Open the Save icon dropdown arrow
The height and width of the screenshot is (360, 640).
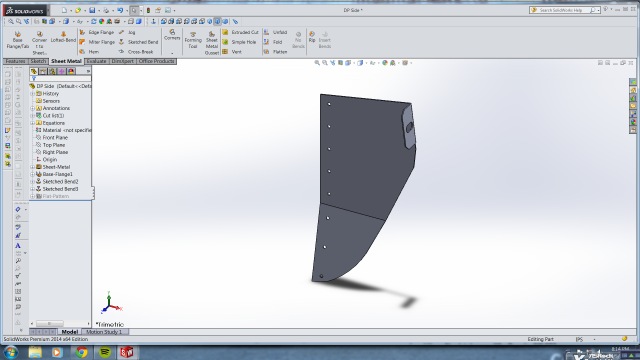pyautogui.click(x=98, y=11)
